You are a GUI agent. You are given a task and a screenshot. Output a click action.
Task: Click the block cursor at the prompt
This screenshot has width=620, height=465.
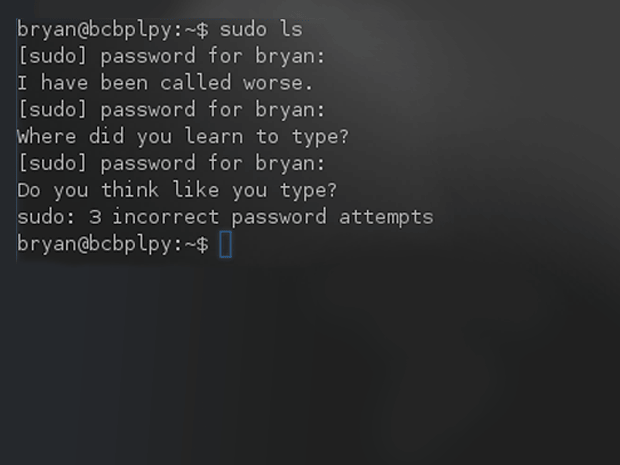pos(226,244)
